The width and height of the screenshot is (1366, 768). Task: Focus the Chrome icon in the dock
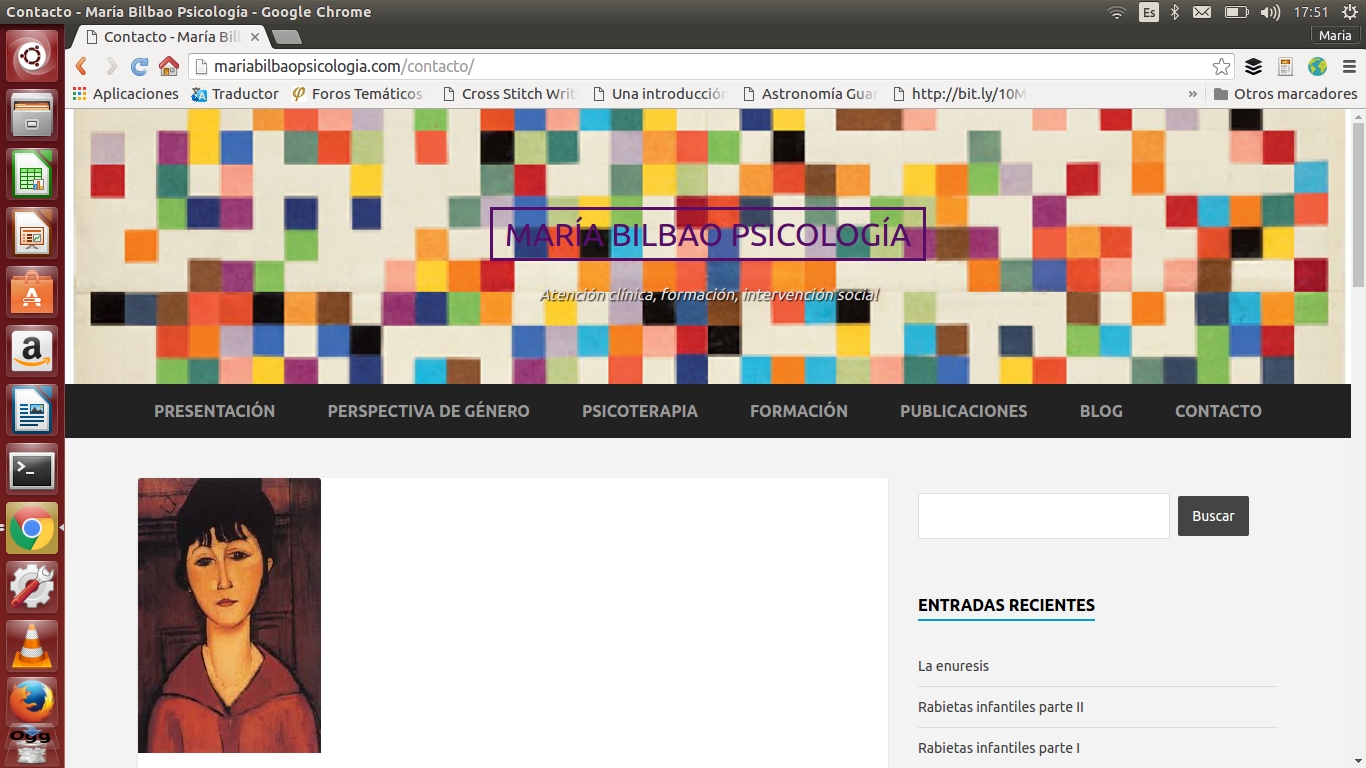coord(32,529)
